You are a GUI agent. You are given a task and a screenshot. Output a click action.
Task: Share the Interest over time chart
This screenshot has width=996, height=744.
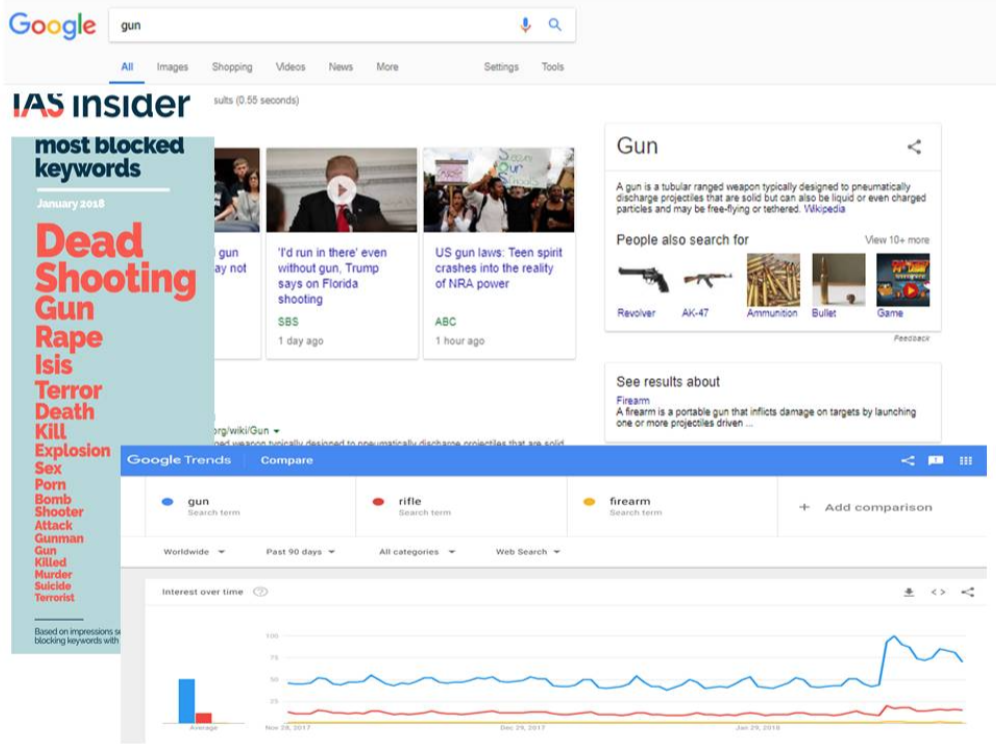click(967, 592)
